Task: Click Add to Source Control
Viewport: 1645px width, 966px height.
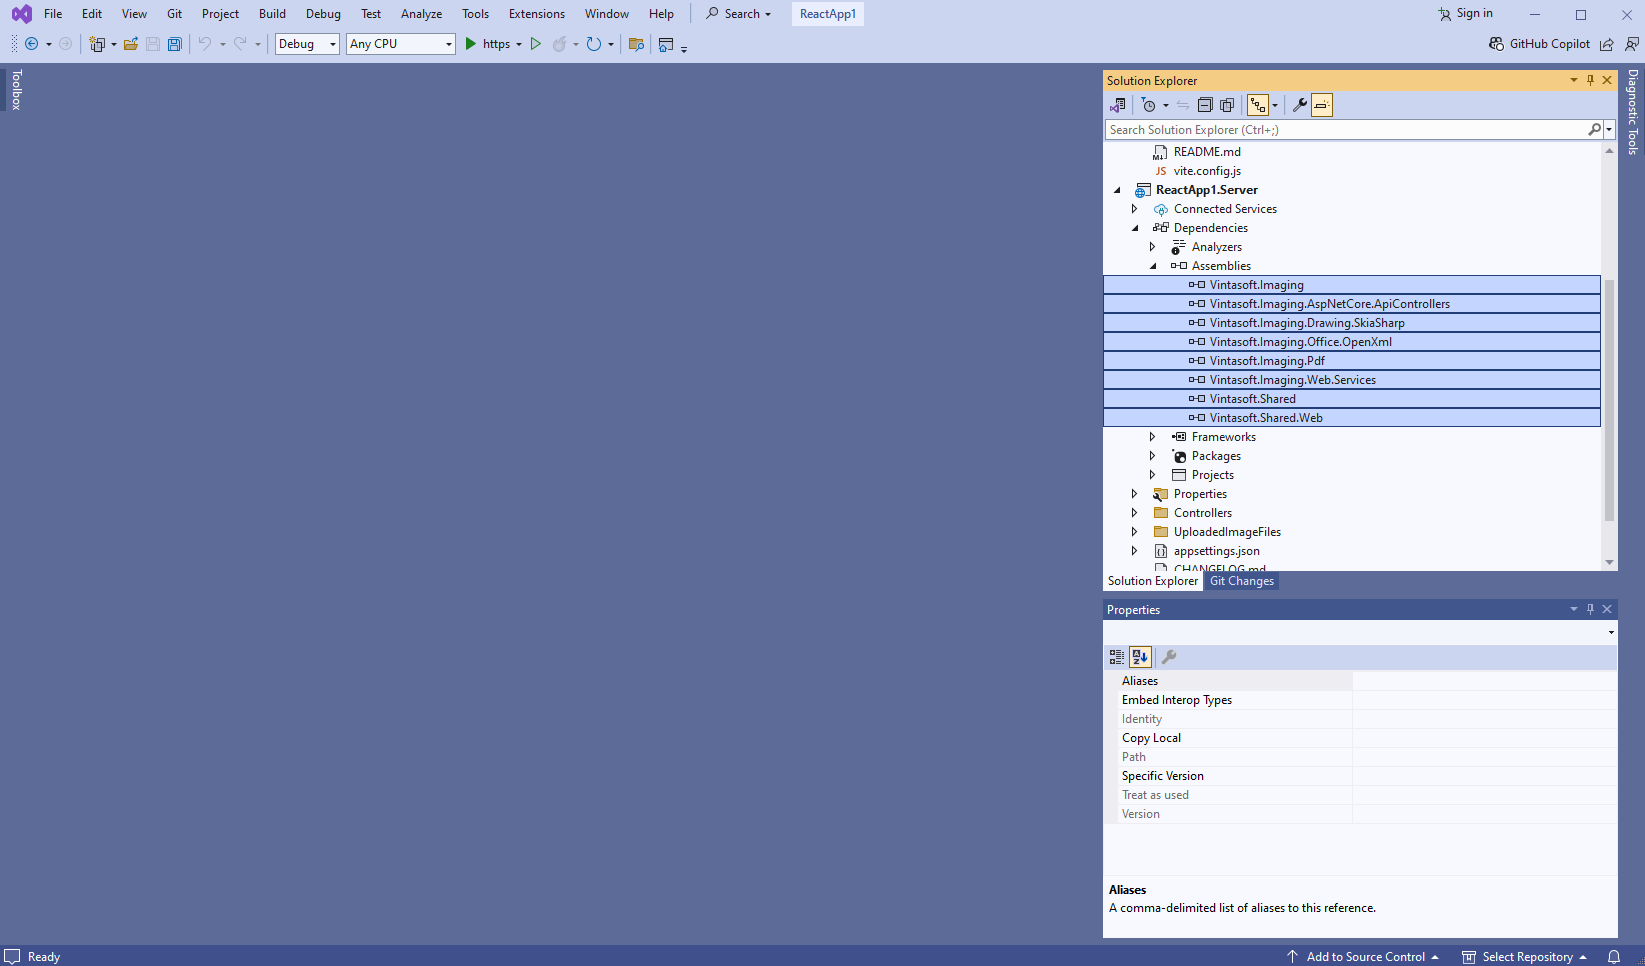Action: point(1364,957)
